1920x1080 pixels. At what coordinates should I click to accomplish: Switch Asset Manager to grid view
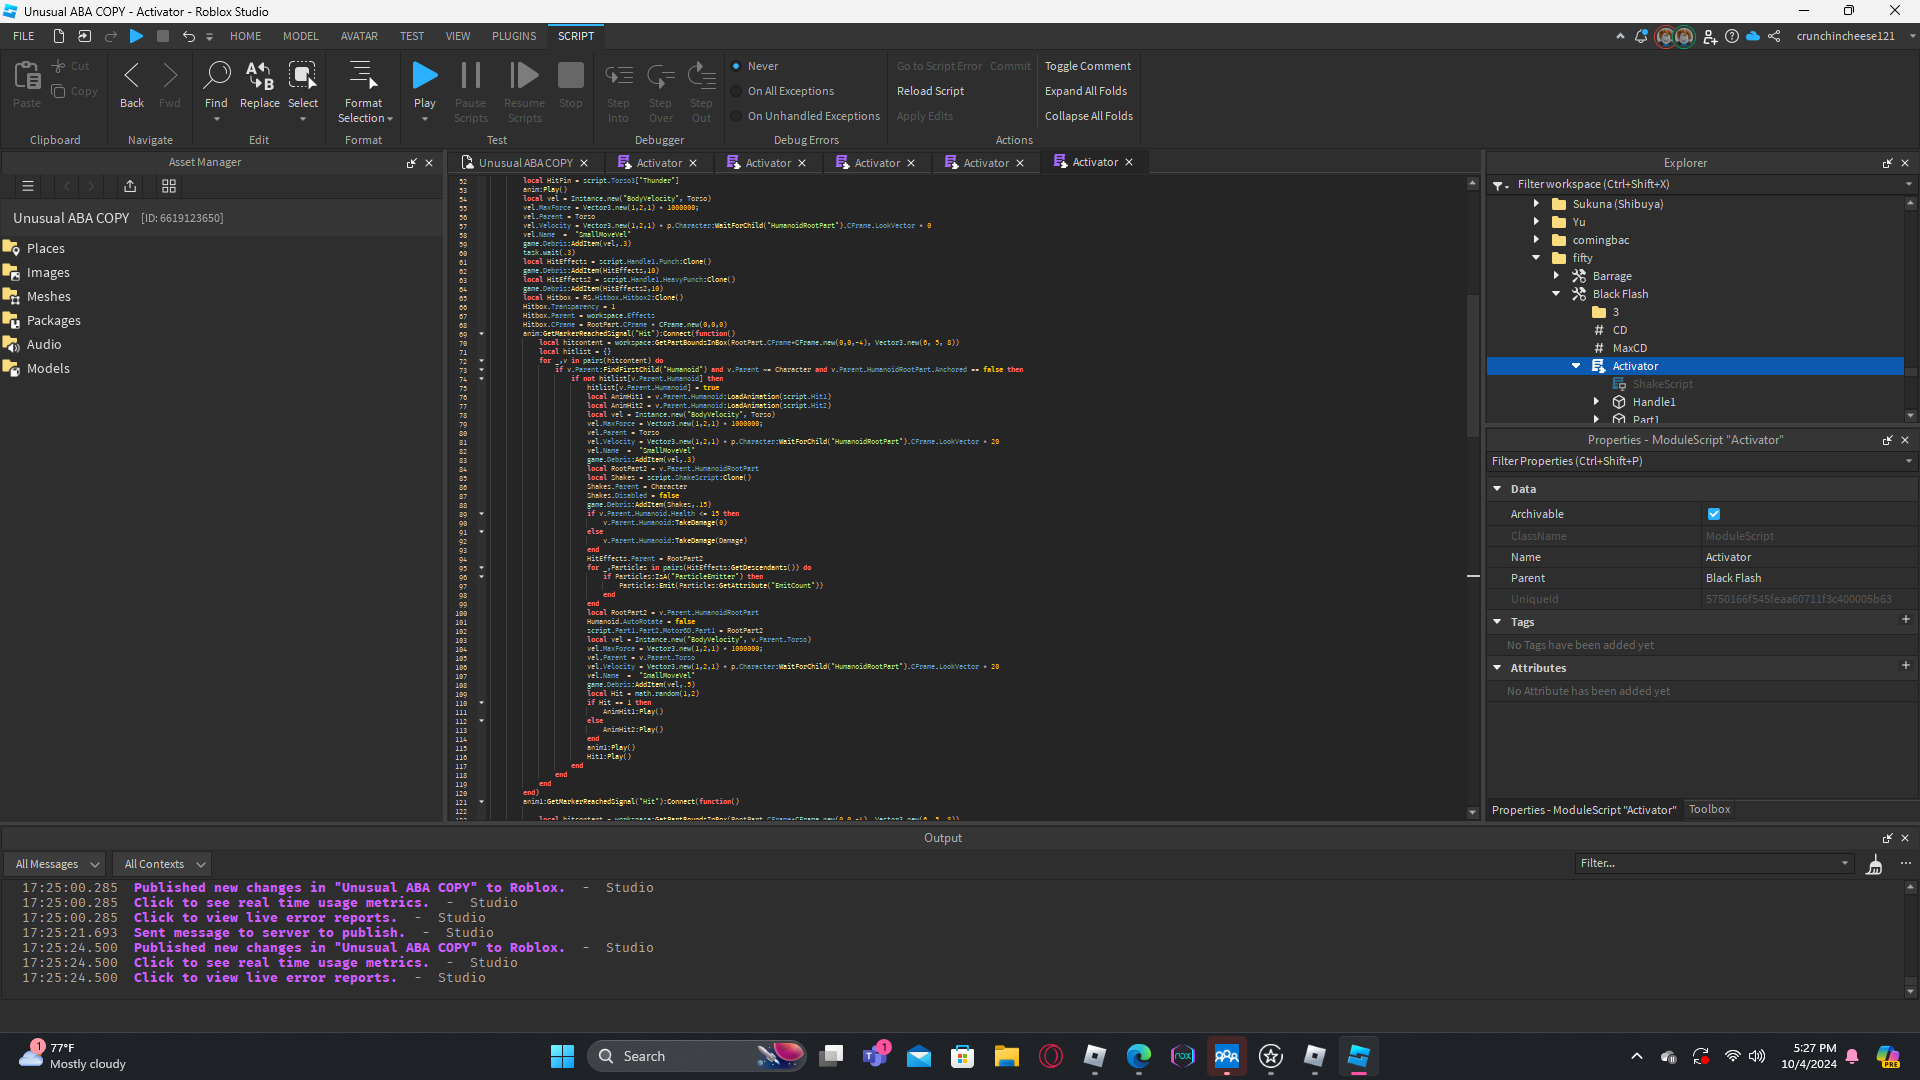tap(169, 186)
